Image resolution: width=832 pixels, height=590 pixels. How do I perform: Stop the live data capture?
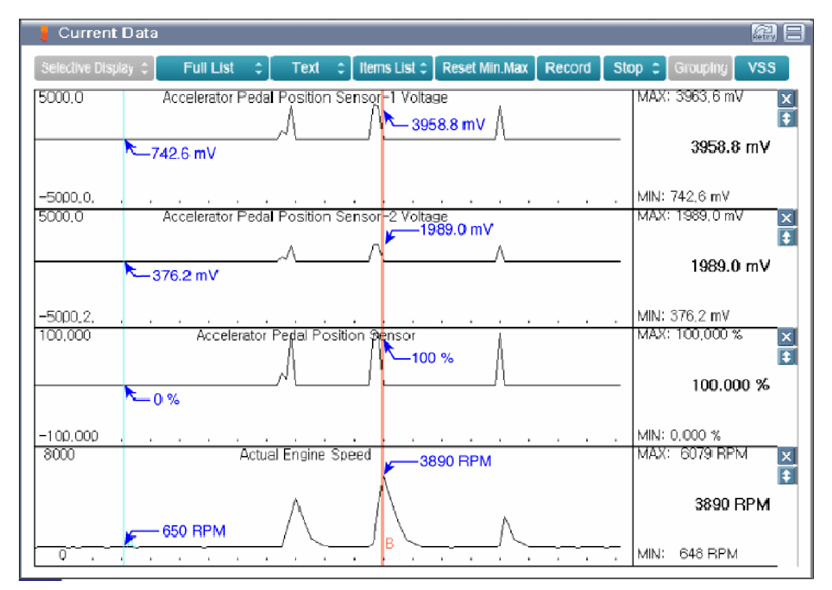pyautogui.click(x=635, y=68)
